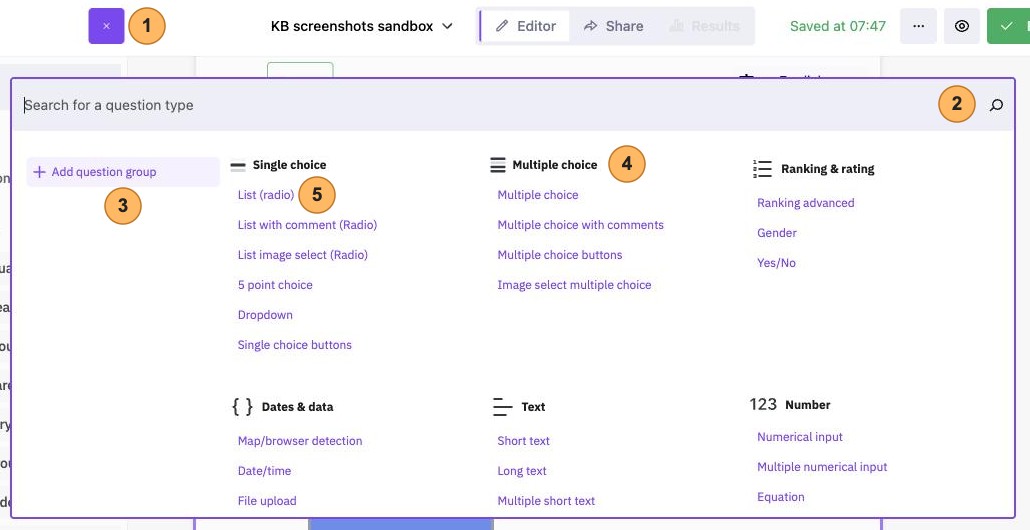Click the Dates & data heading
Image resolution: width=1030 pixels, height=530 pixels.
click(x=298, y=407)
